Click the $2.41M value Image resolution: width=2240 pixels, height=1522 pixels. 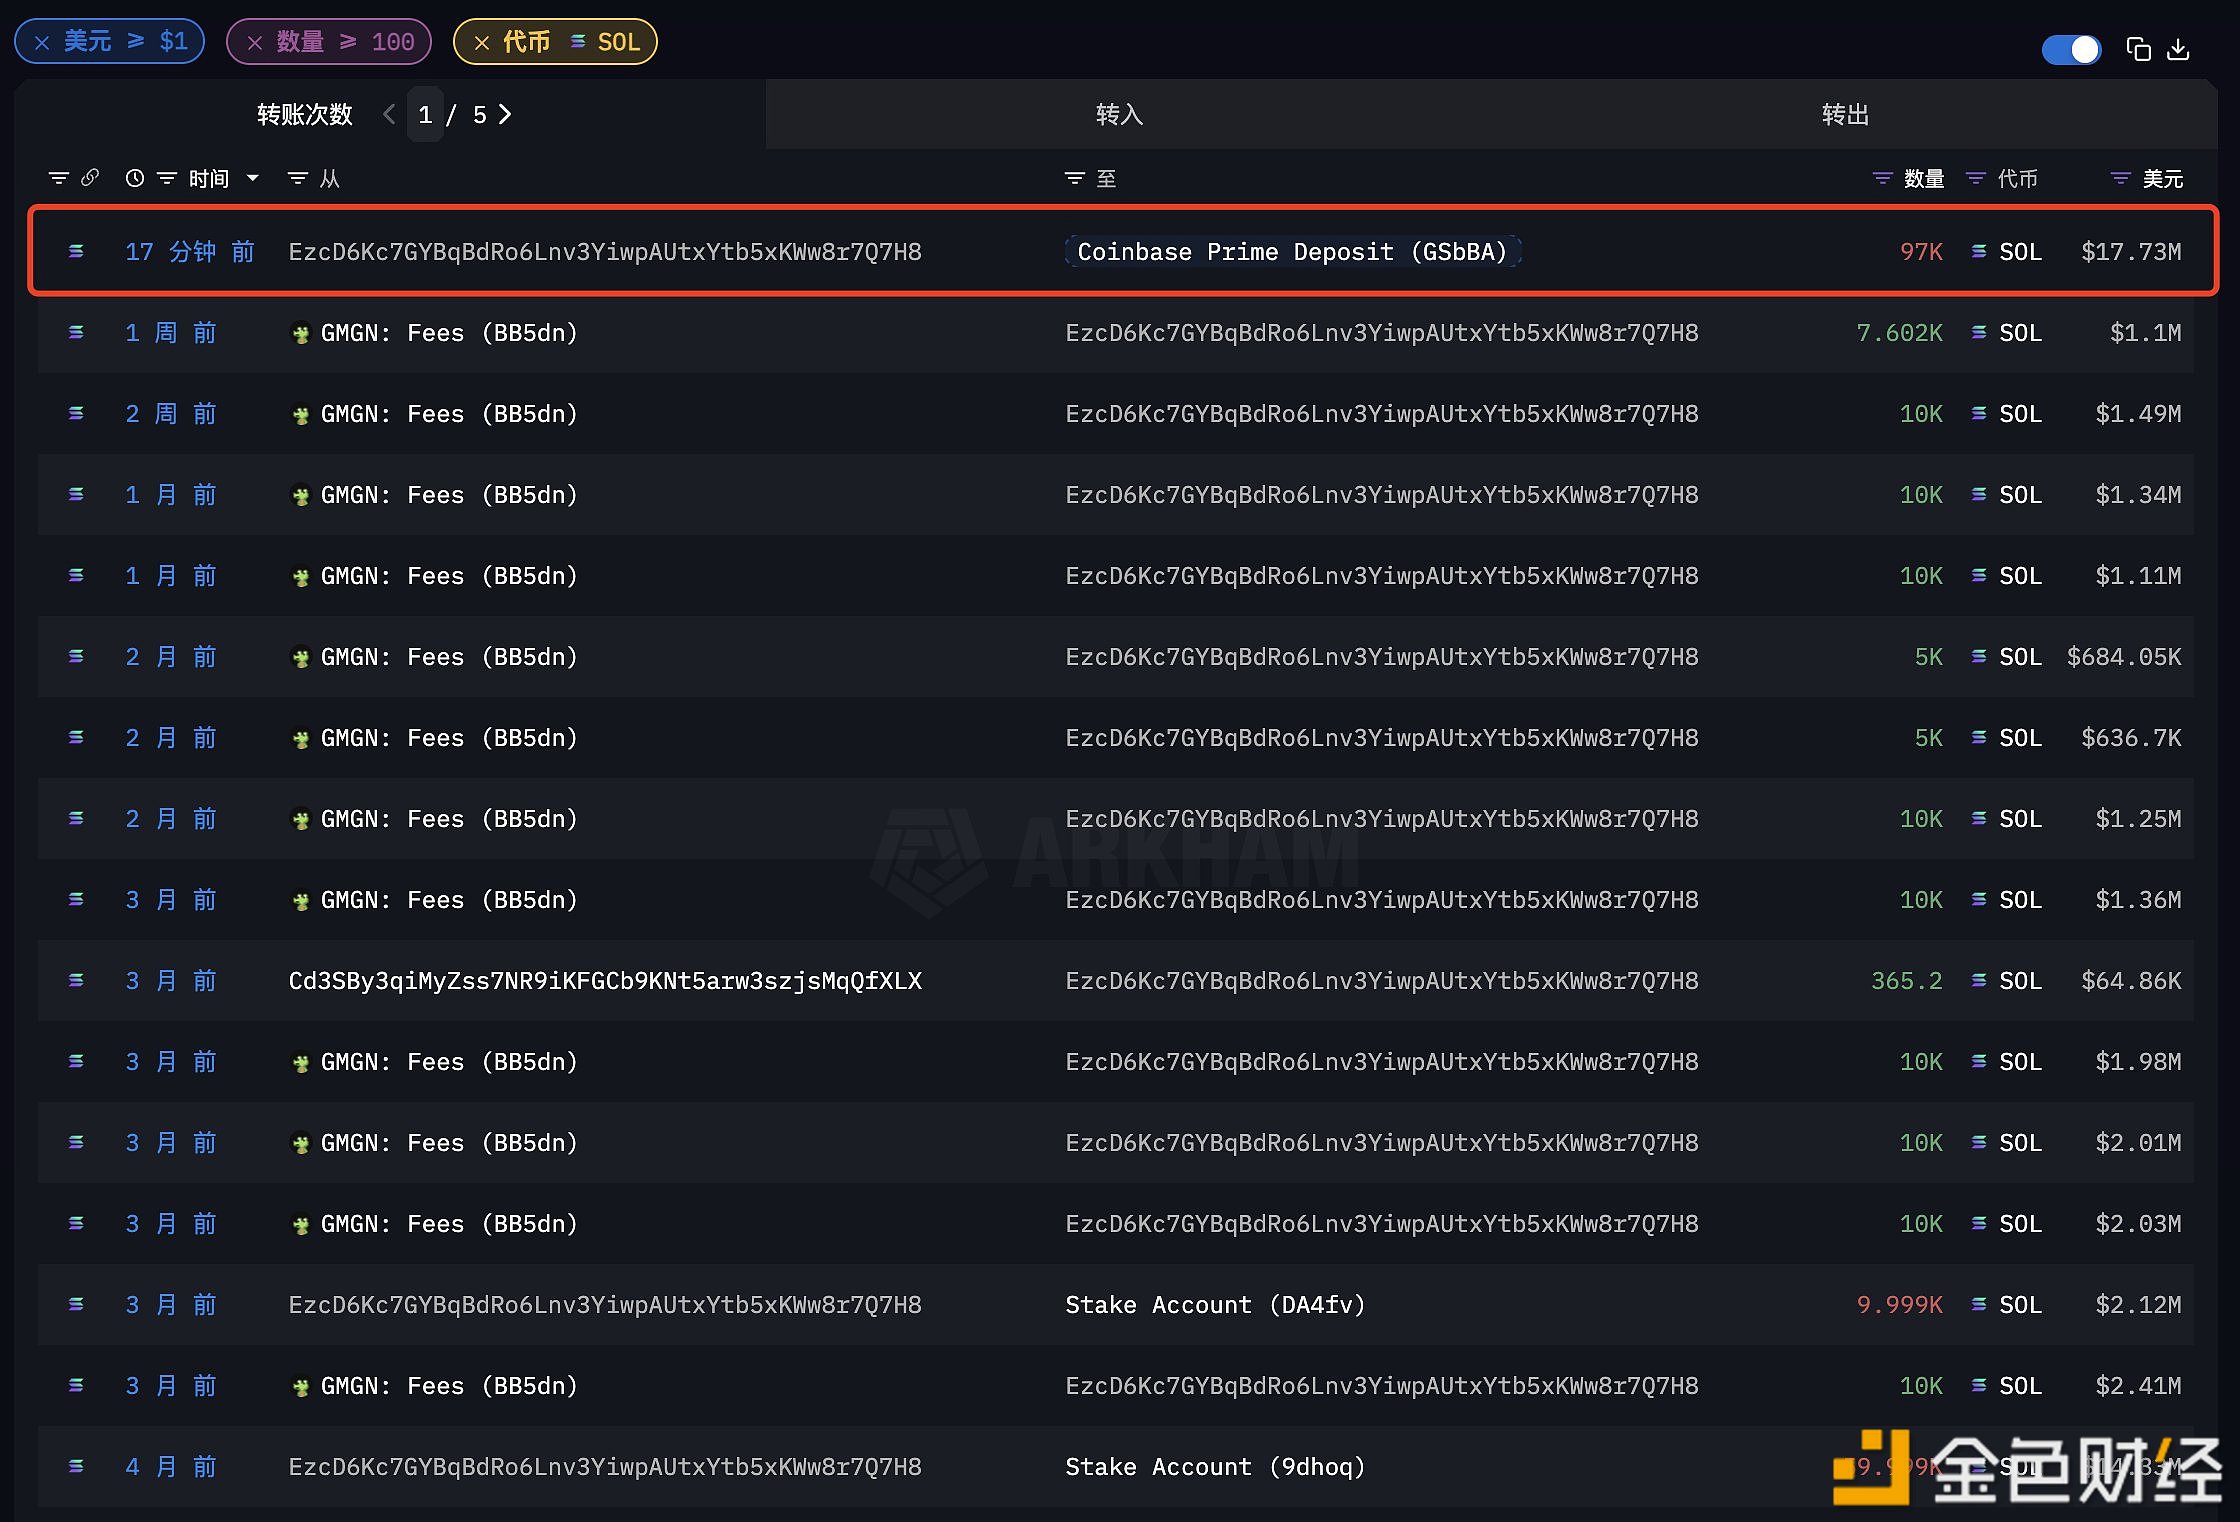pos(2138,1386)
